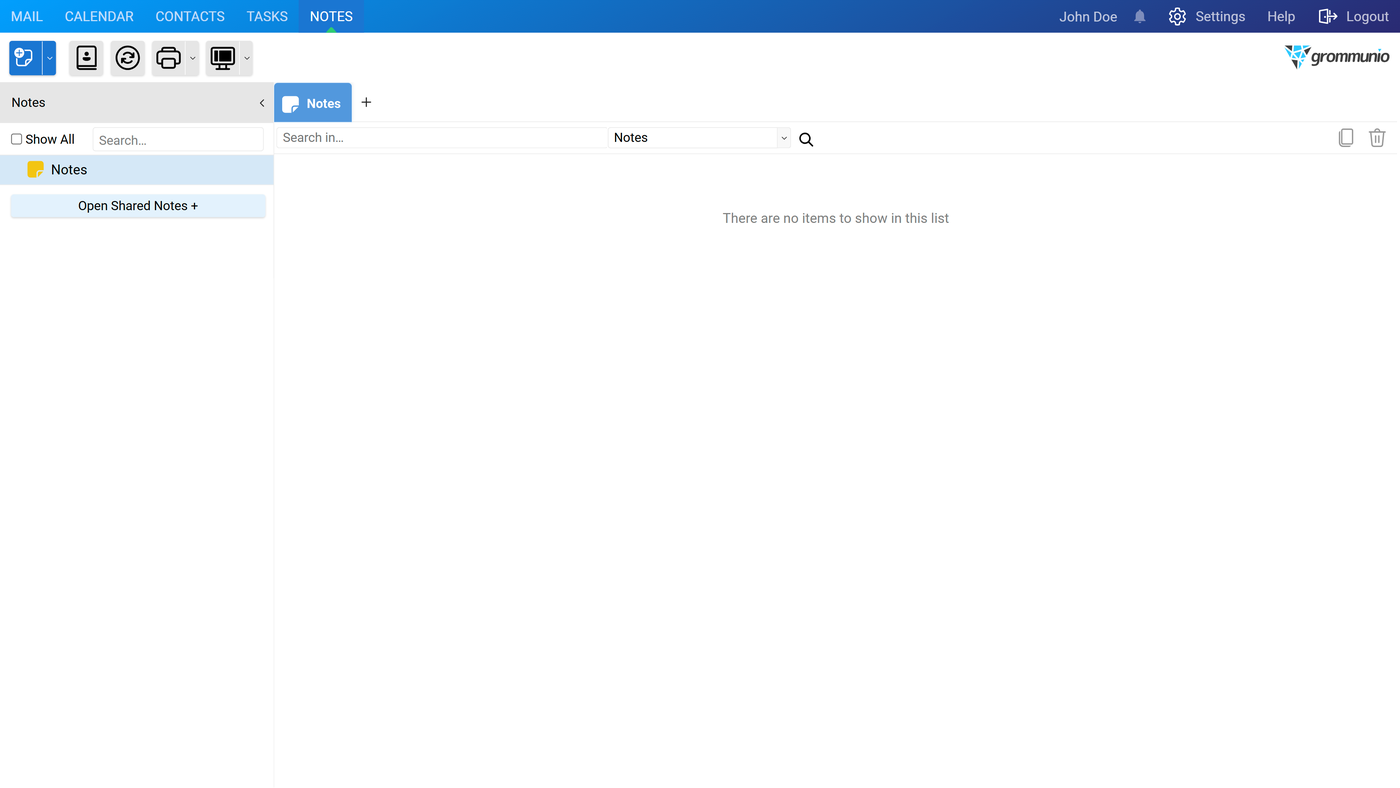Switch to the Notes content tab

(x=313, y=103)
